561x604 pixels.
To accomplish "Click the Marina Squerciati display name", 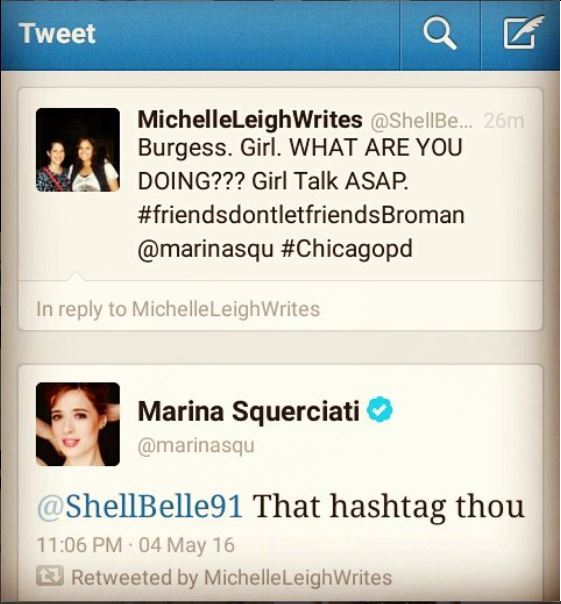I will (249, 411).
